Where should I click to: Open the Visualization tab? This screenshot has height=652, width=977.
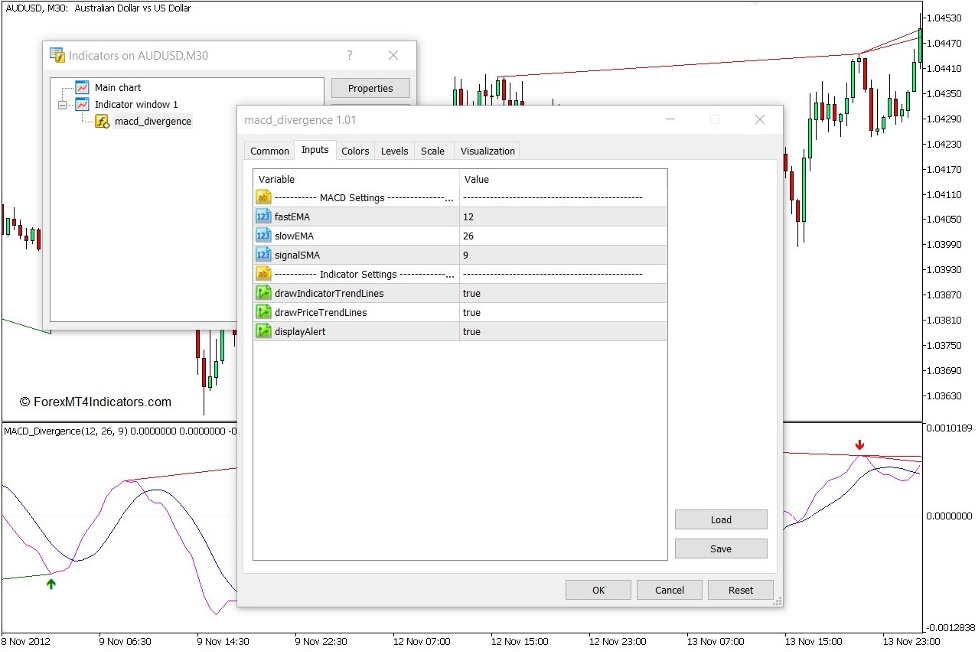(x=487, y=150)
